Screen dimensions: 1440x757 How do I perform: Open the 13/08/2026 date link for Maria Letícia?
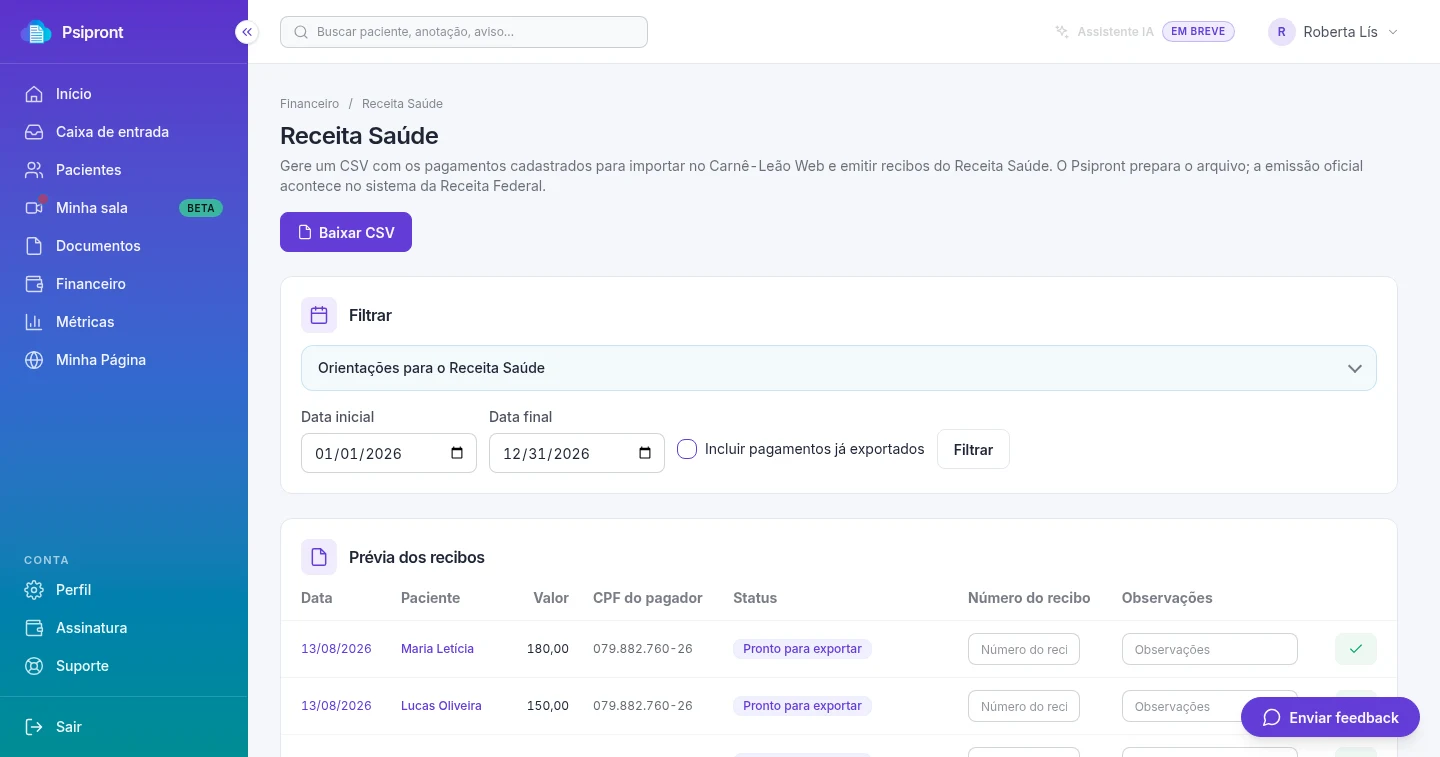[x=336, y=649]
